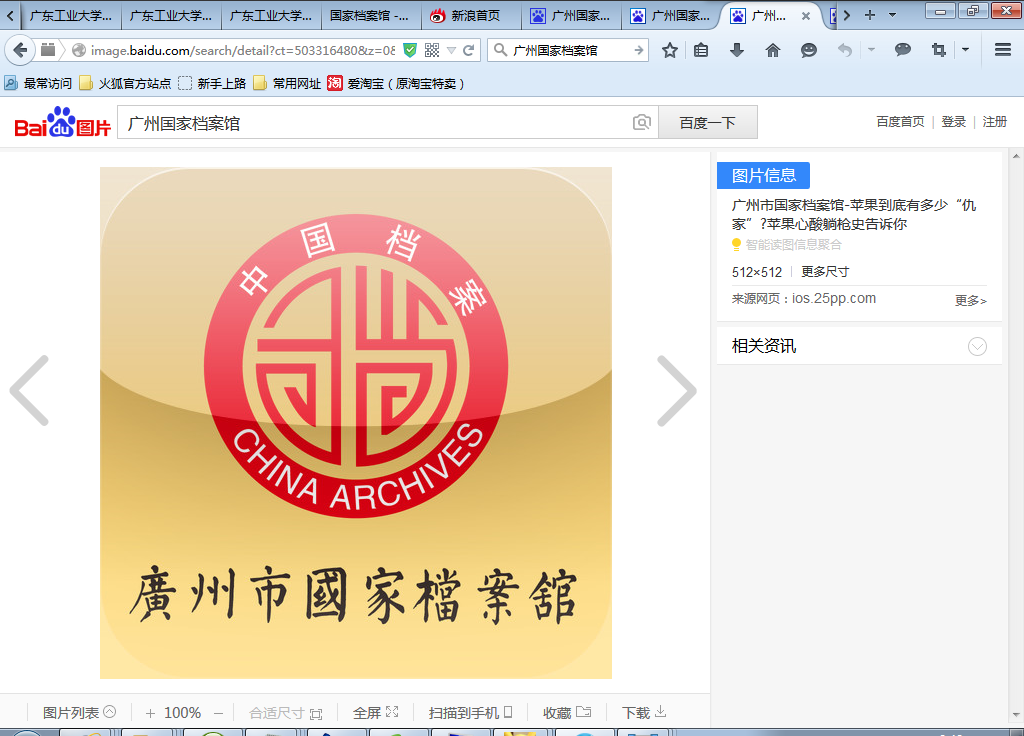Screen dimensions: 1024x736
Task: Click the camera image-search icon
Action: 642,123
